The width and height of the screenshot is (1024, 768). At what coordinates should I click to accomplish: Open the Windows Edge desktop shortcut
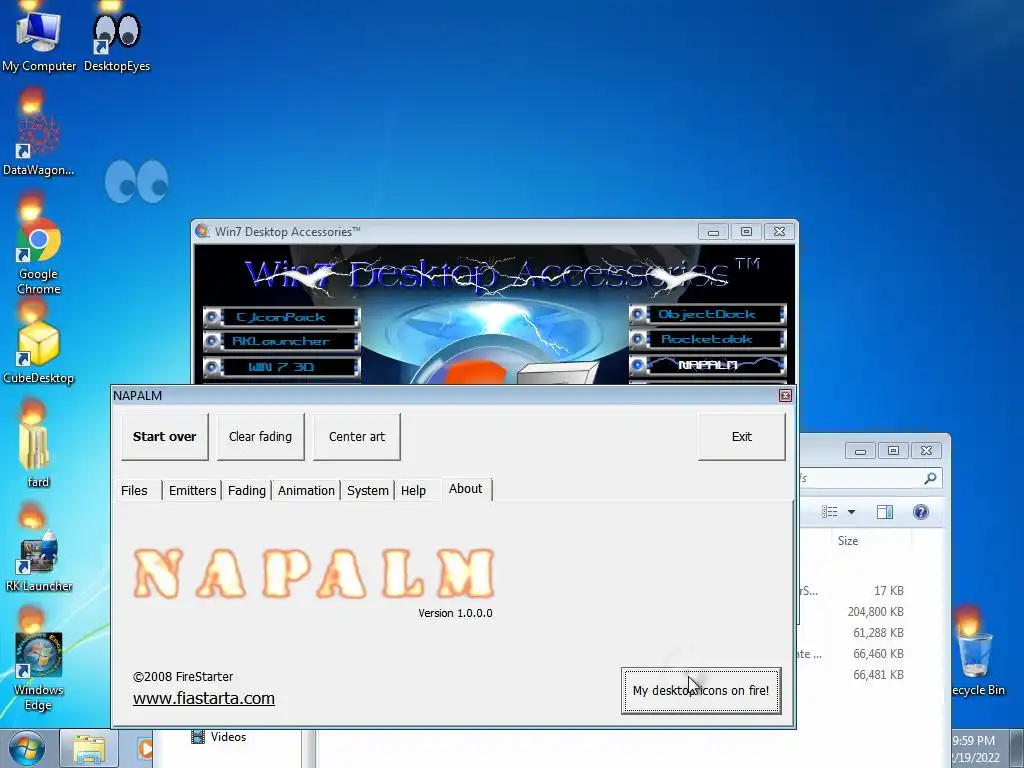[38, 669]
